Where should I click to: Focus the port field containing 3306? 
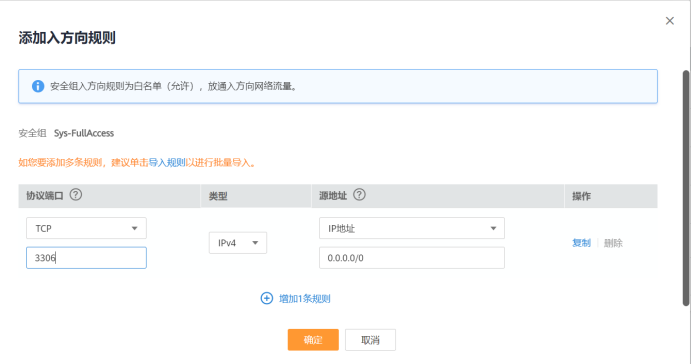click(86, 258)
